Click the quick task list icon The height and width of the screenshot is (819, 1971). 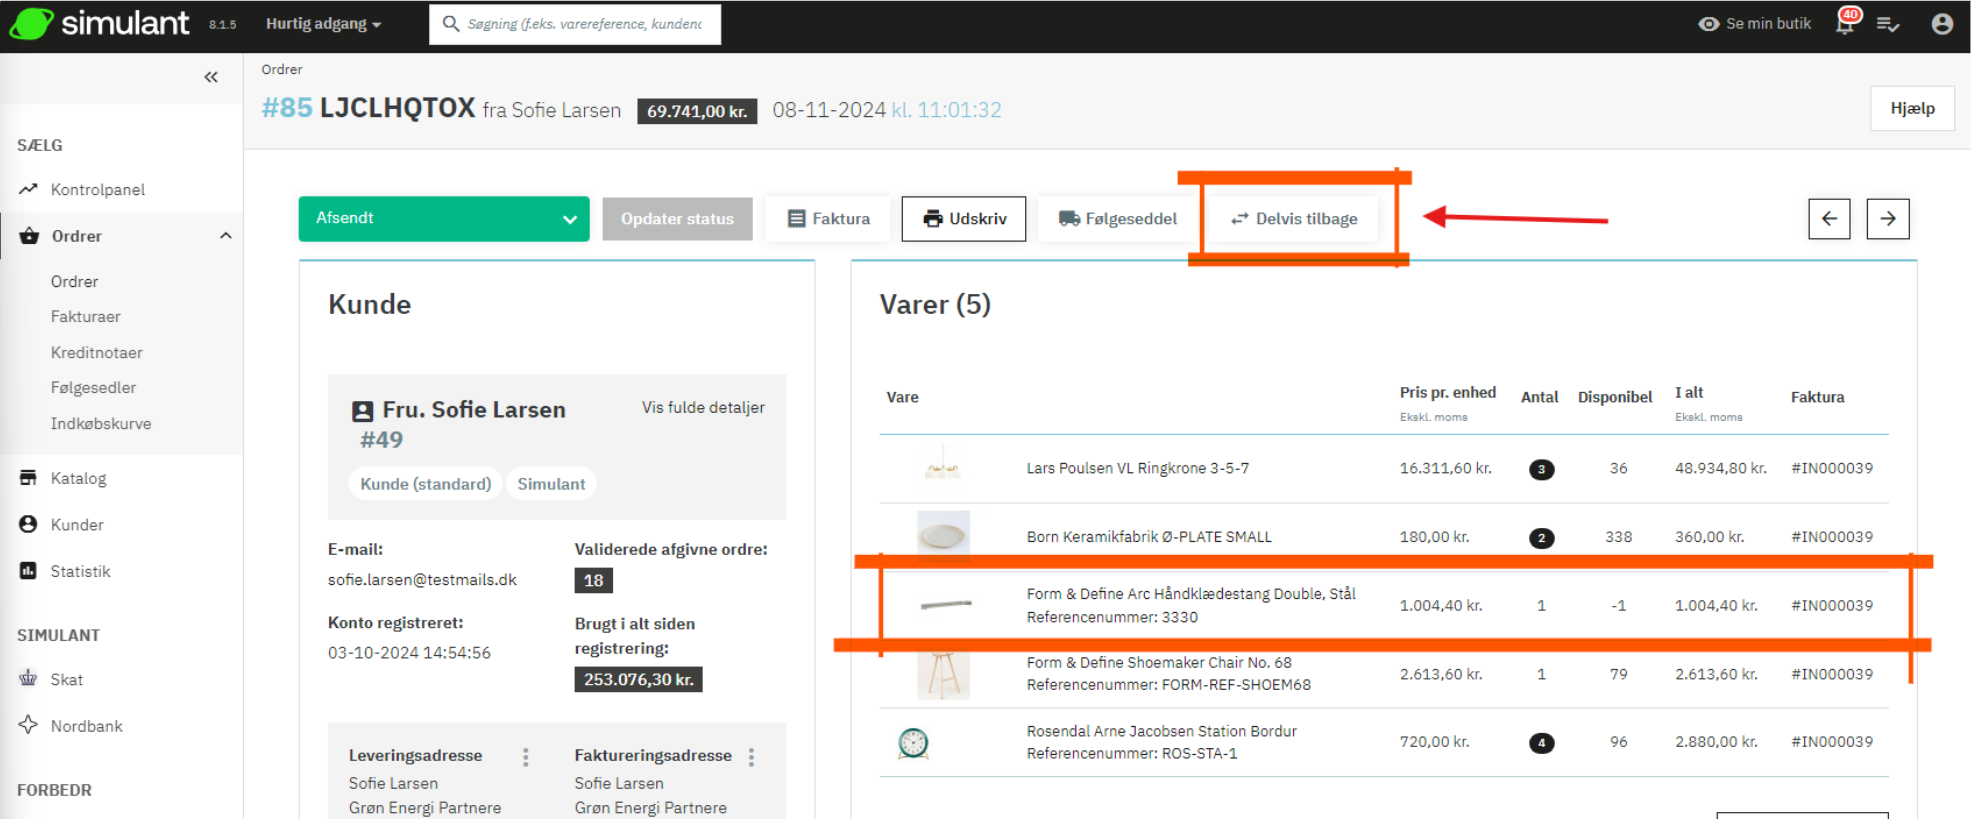click(1888, 24)
